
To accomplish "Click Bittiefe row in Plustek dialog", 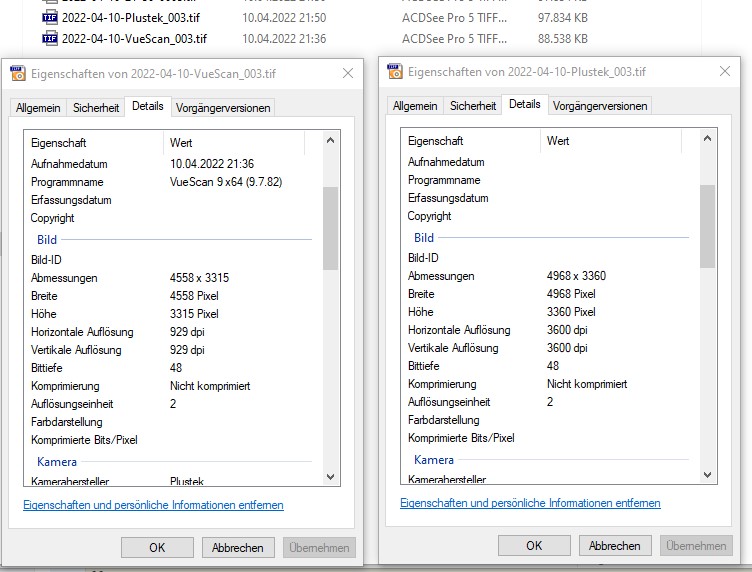I will (x=550, y=366).
